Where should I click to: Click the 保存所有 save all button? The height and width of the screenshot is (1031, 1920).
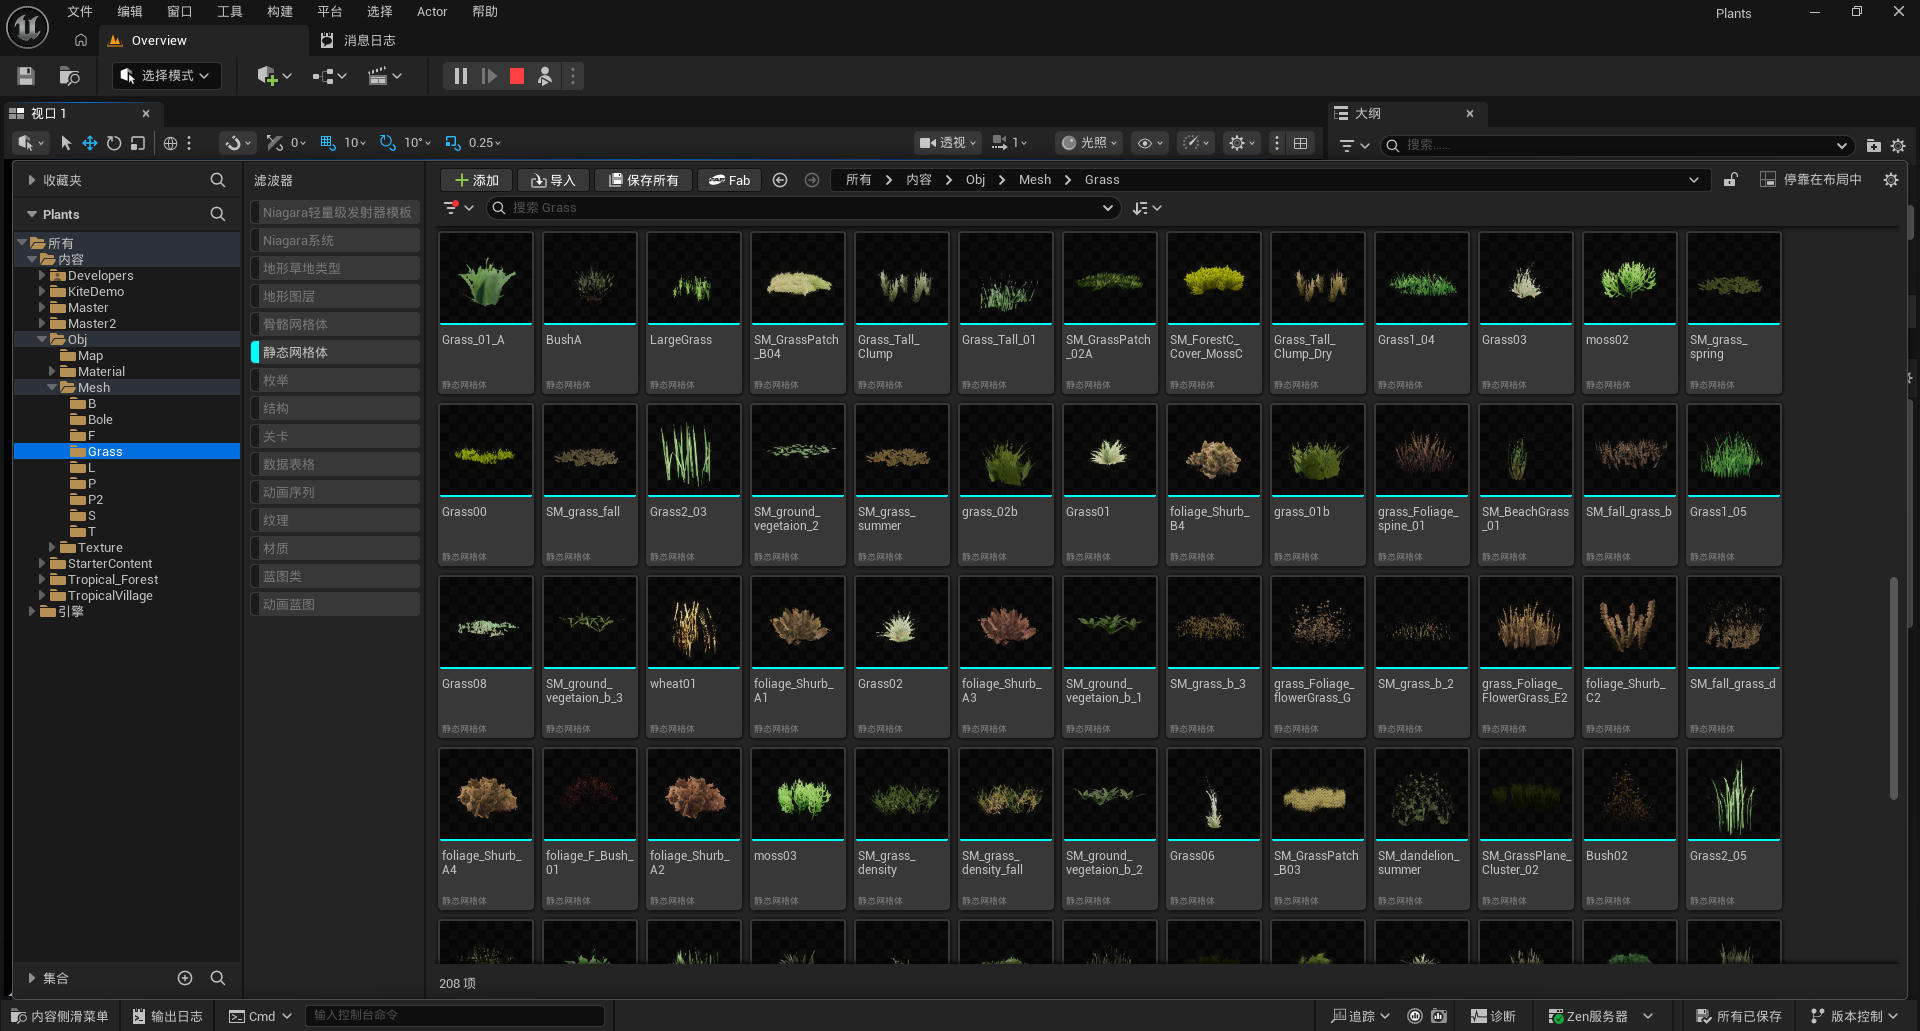(x=644, y=180)
